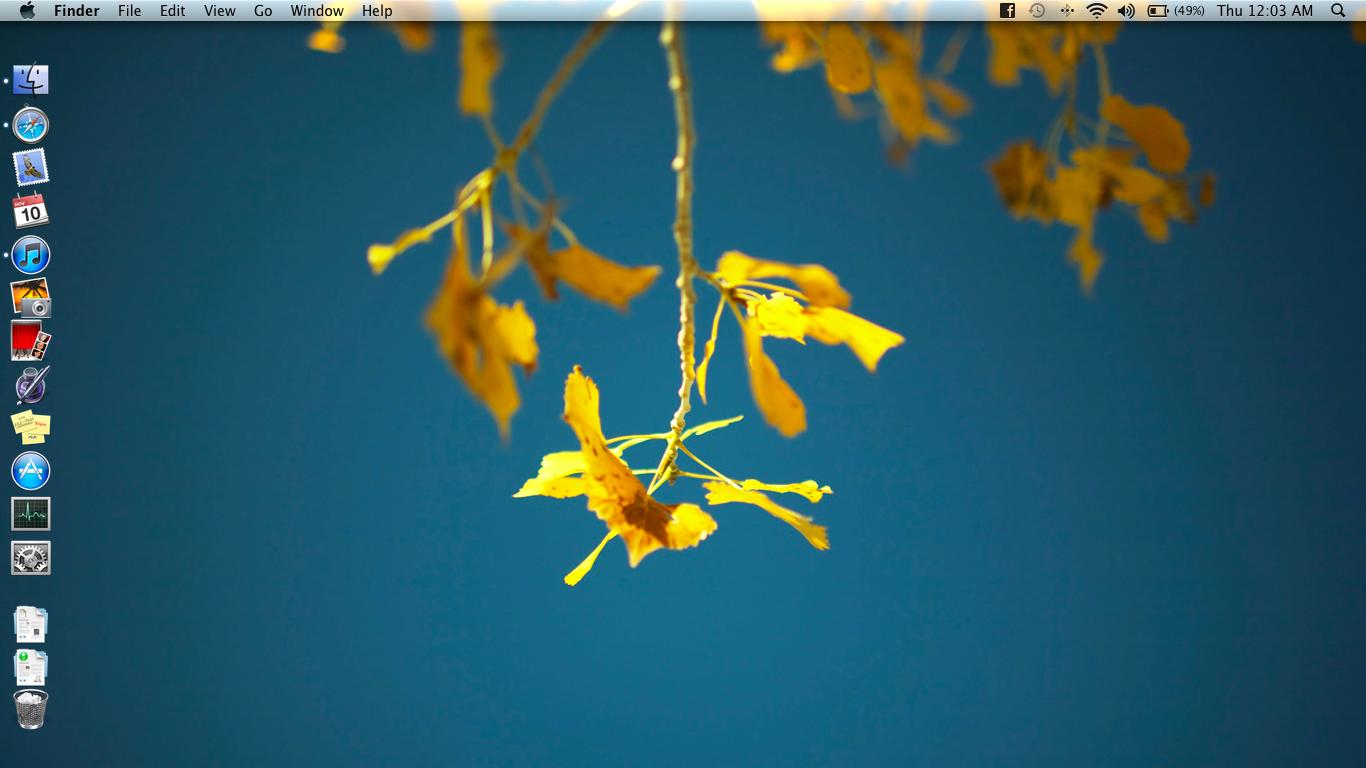Open the Bluetooth status menu

point(1067,11)
